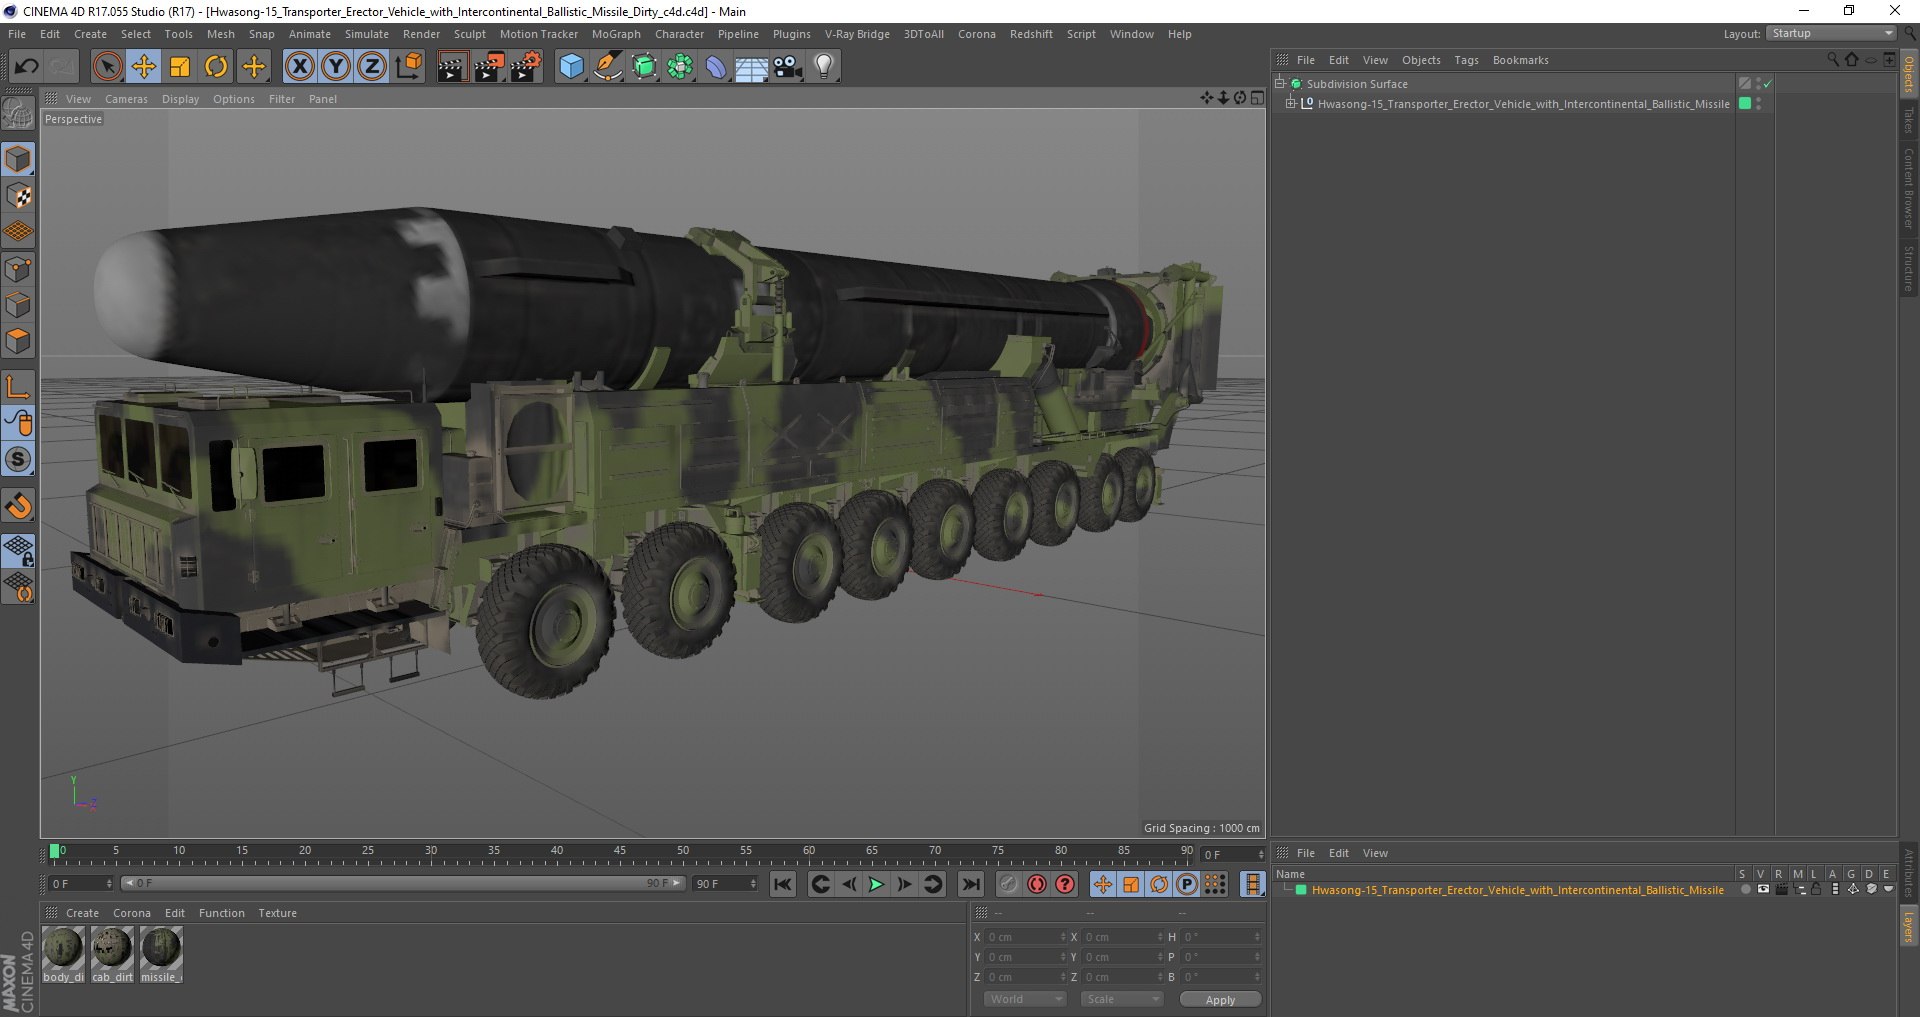Click the animation range slider bar
1920x1017 pixels.
pos(403,883)
